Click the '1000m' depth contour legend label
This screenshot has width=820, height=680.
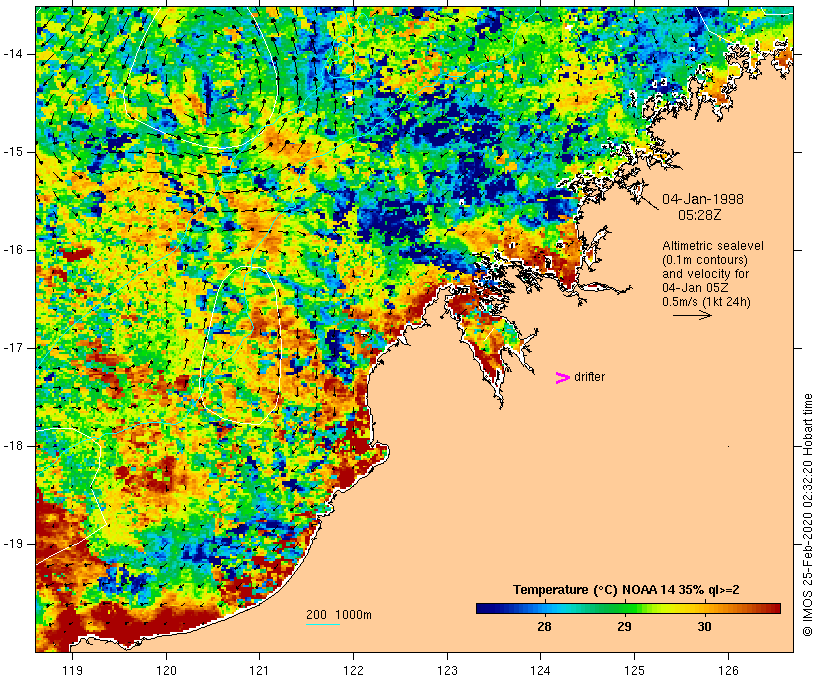(x=353, y=615)
